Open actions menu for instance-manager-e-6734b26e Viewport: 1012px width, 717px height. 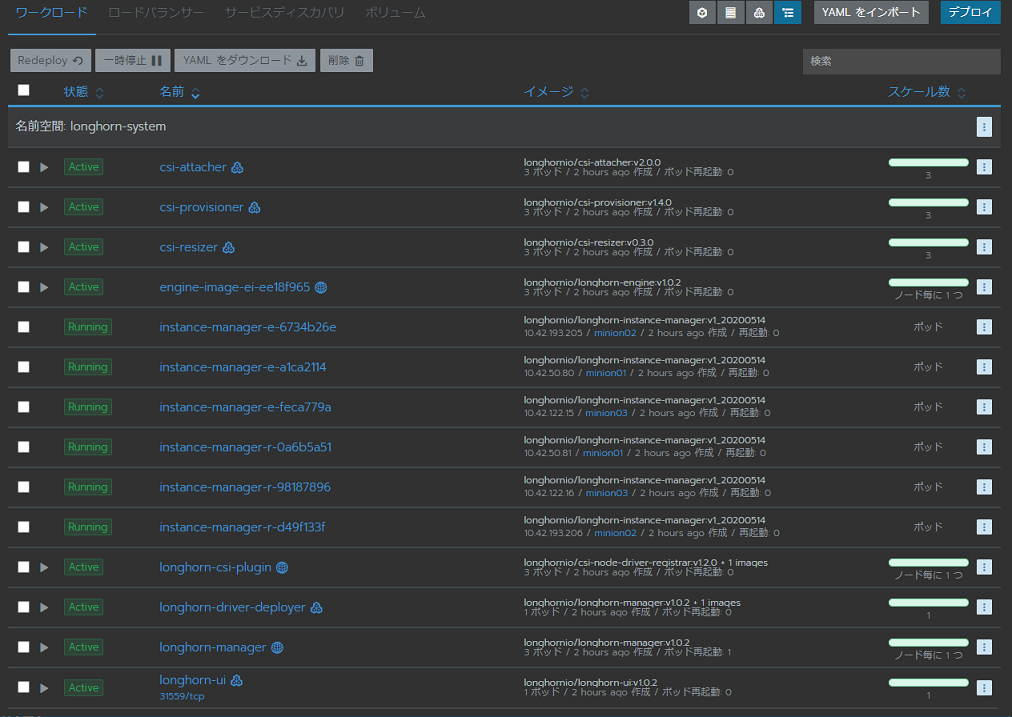[x=984, y=327]
